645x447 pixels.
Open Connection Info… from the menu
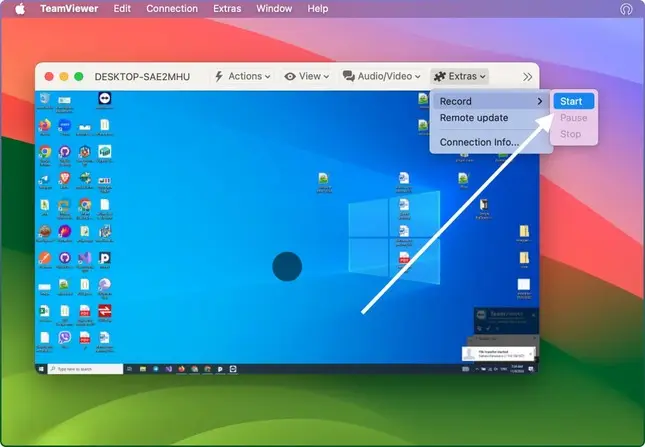479,142
